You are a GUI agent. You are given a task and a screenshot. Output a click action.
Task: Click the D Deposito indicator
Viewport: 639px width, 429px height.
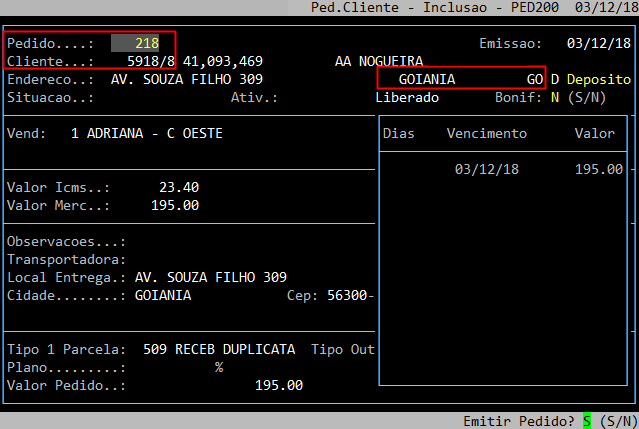[x=591, y=79]
